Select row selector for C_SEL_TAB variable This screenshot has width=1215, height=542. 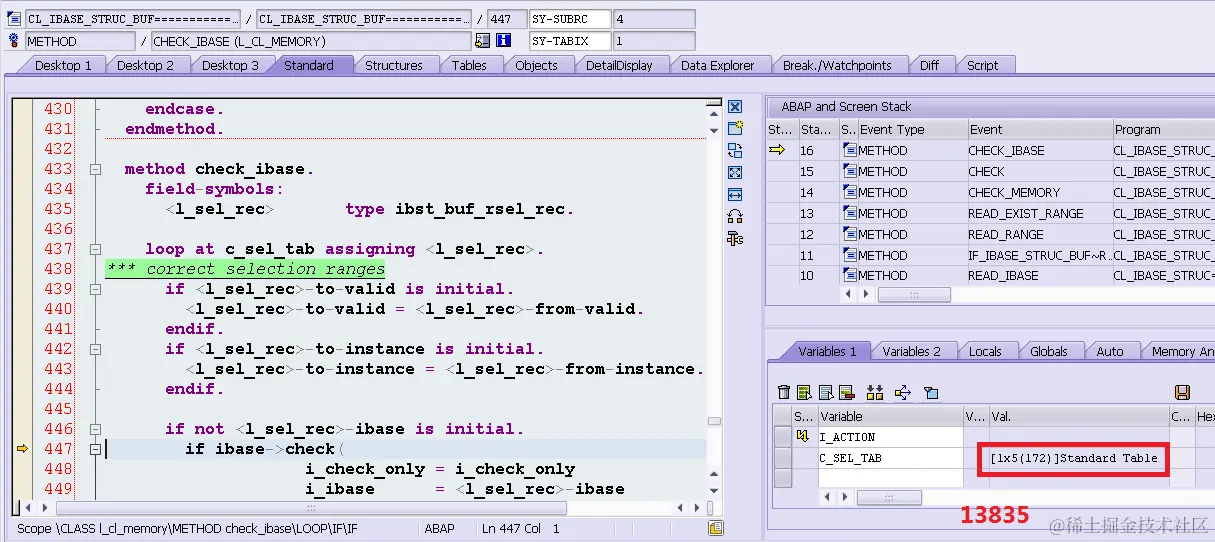coord(783,458)
